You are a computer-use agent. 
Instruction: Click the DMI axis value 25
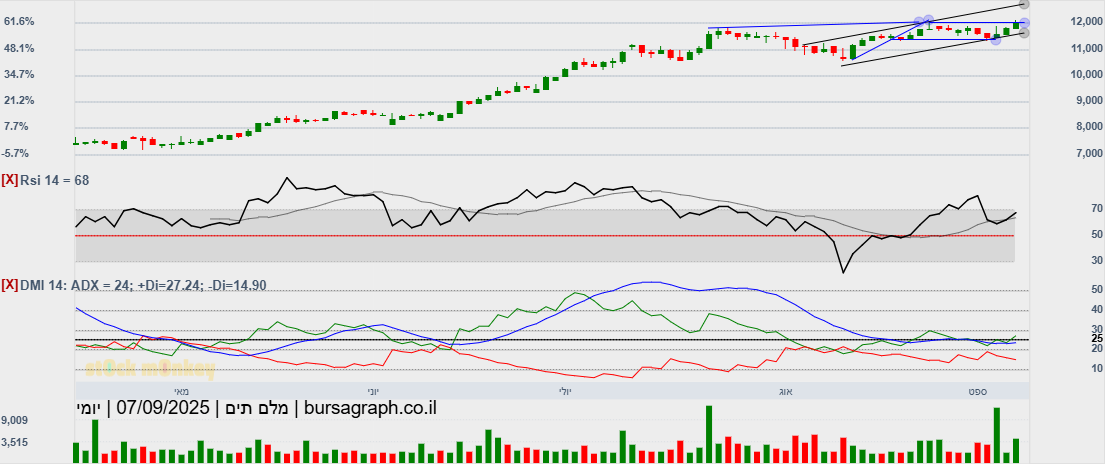1097,338
